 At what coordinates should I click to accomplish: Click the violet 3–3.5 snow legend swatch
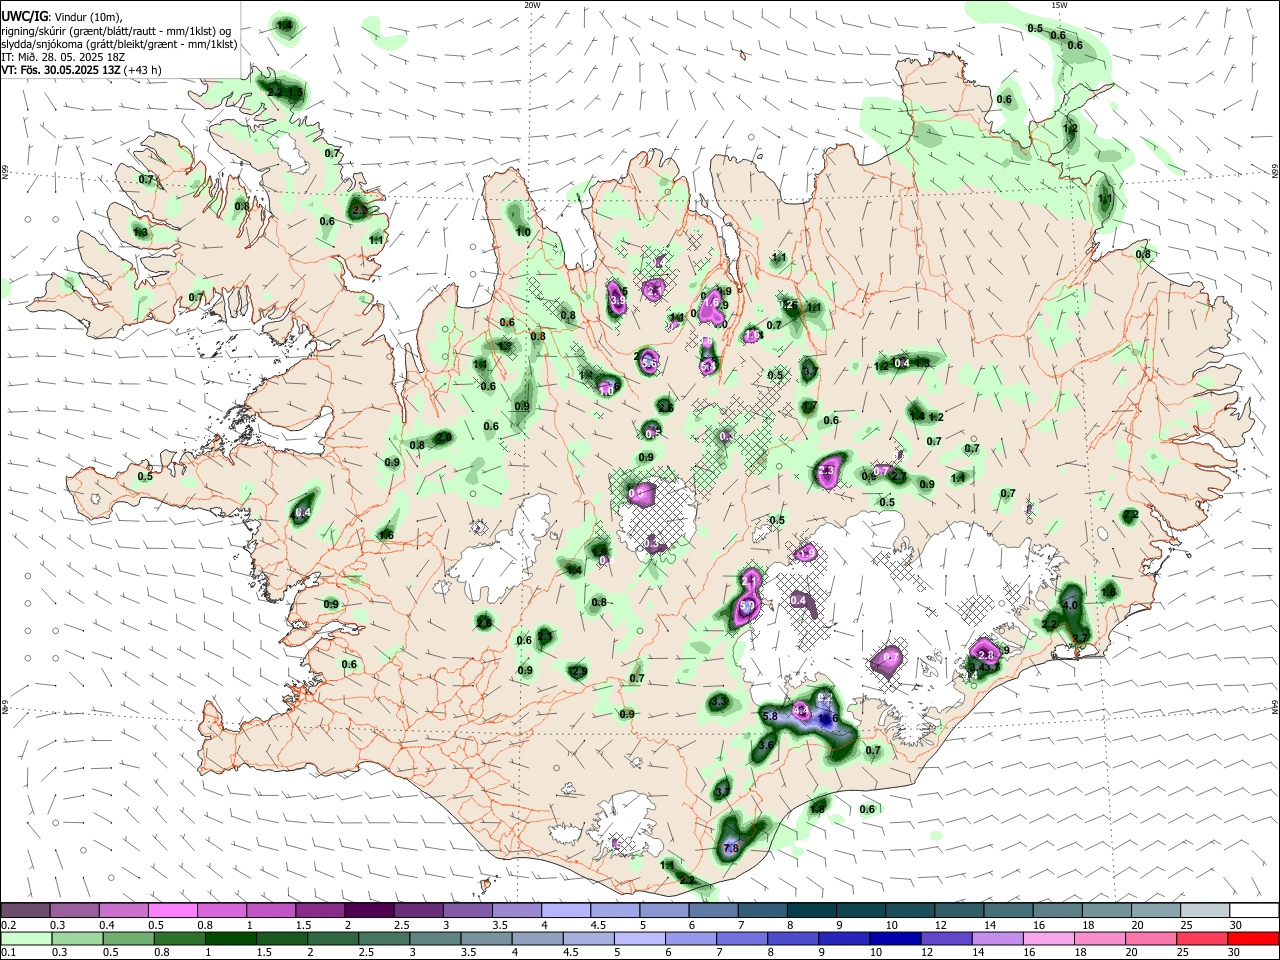click(x=466, y=911)
